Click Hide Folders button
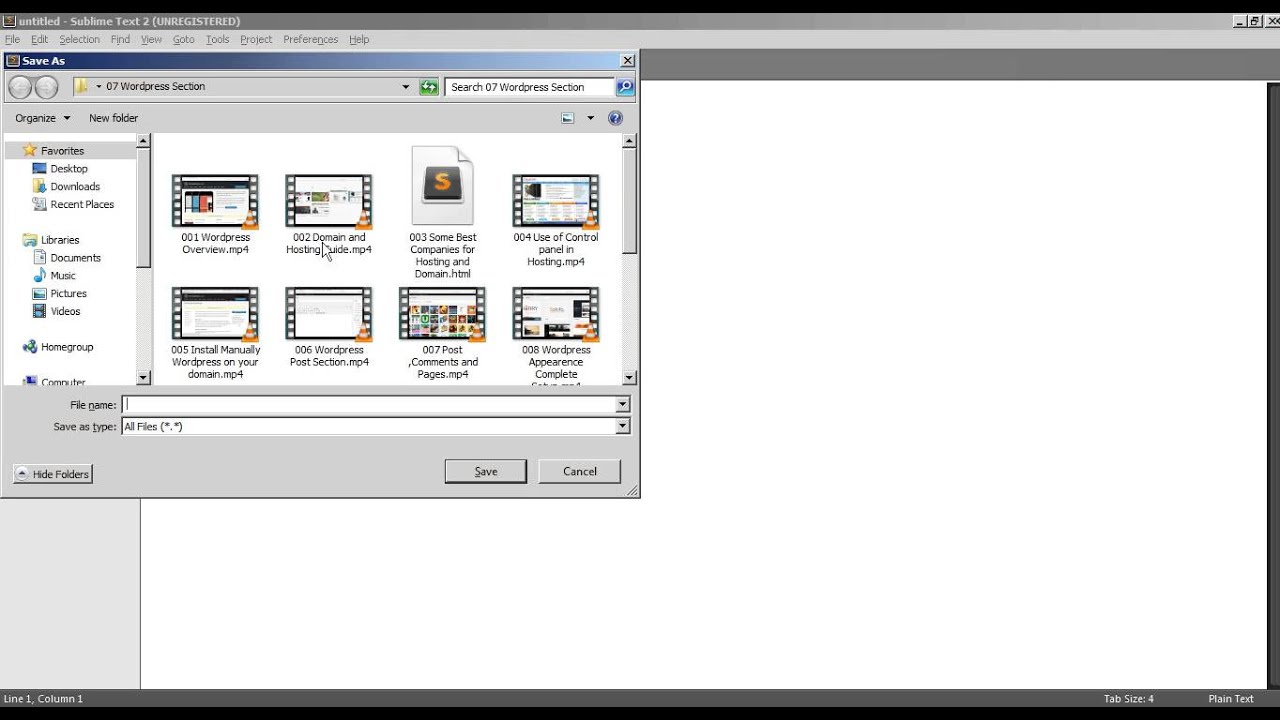 point(53,474)
